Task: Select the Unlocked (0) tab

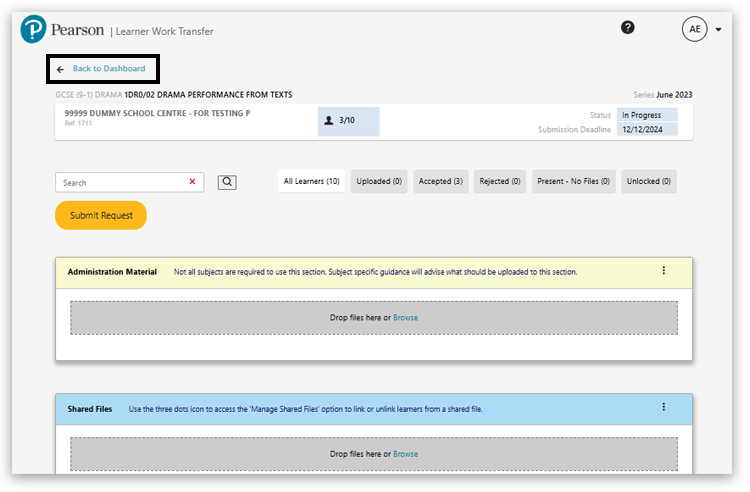Action: point(649,181)
